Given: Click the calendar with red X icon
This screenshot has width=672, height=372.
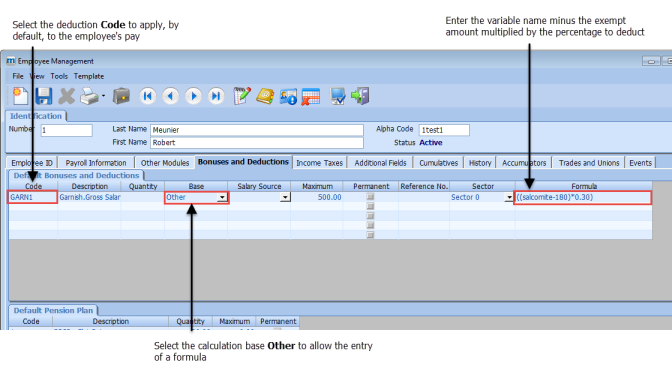Looking at the screenshot, I should [311, 96].
